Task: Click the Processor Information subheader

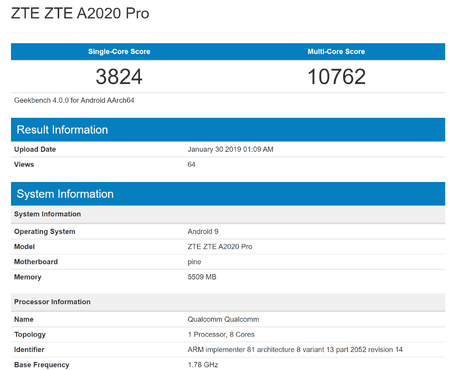Action: pos(228,302)
